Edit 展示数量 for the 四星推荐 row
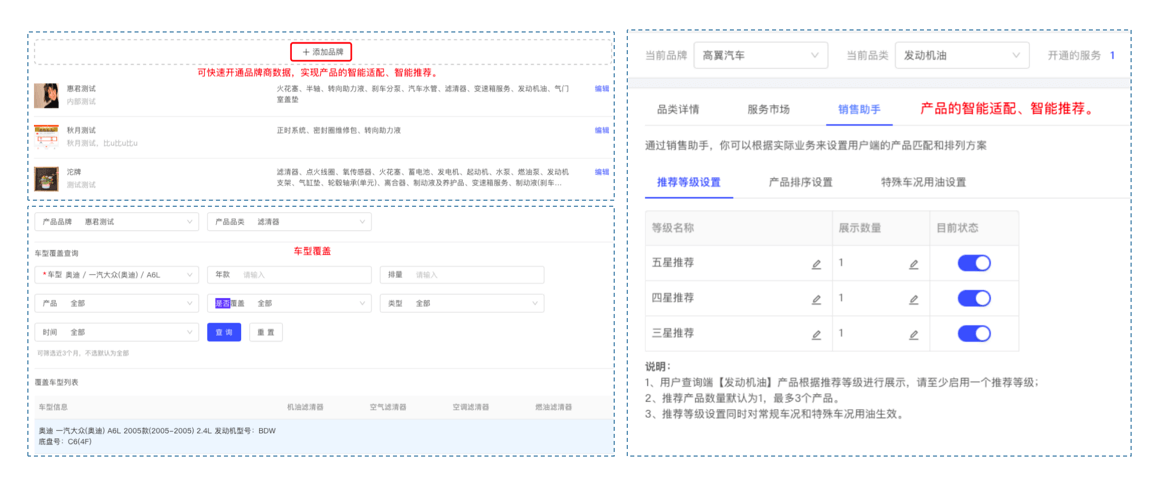Screen dimensions: 1160x486 pos(913,299)
